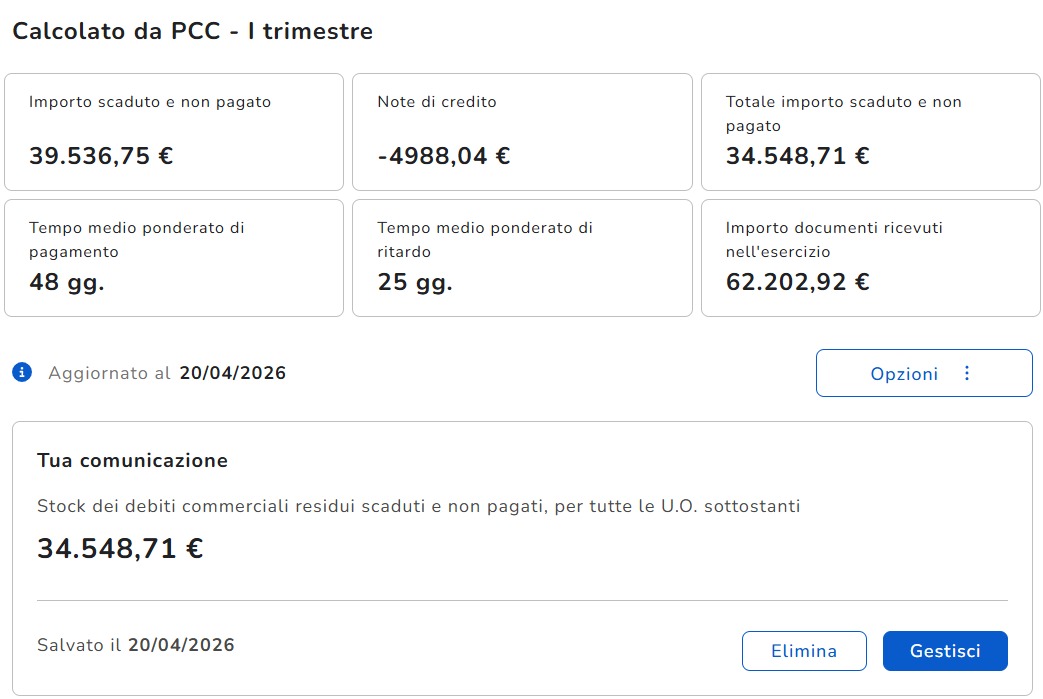Select the Totale importo scaduto e non pagato card
1043x699 pixels.
coord(871,132)
